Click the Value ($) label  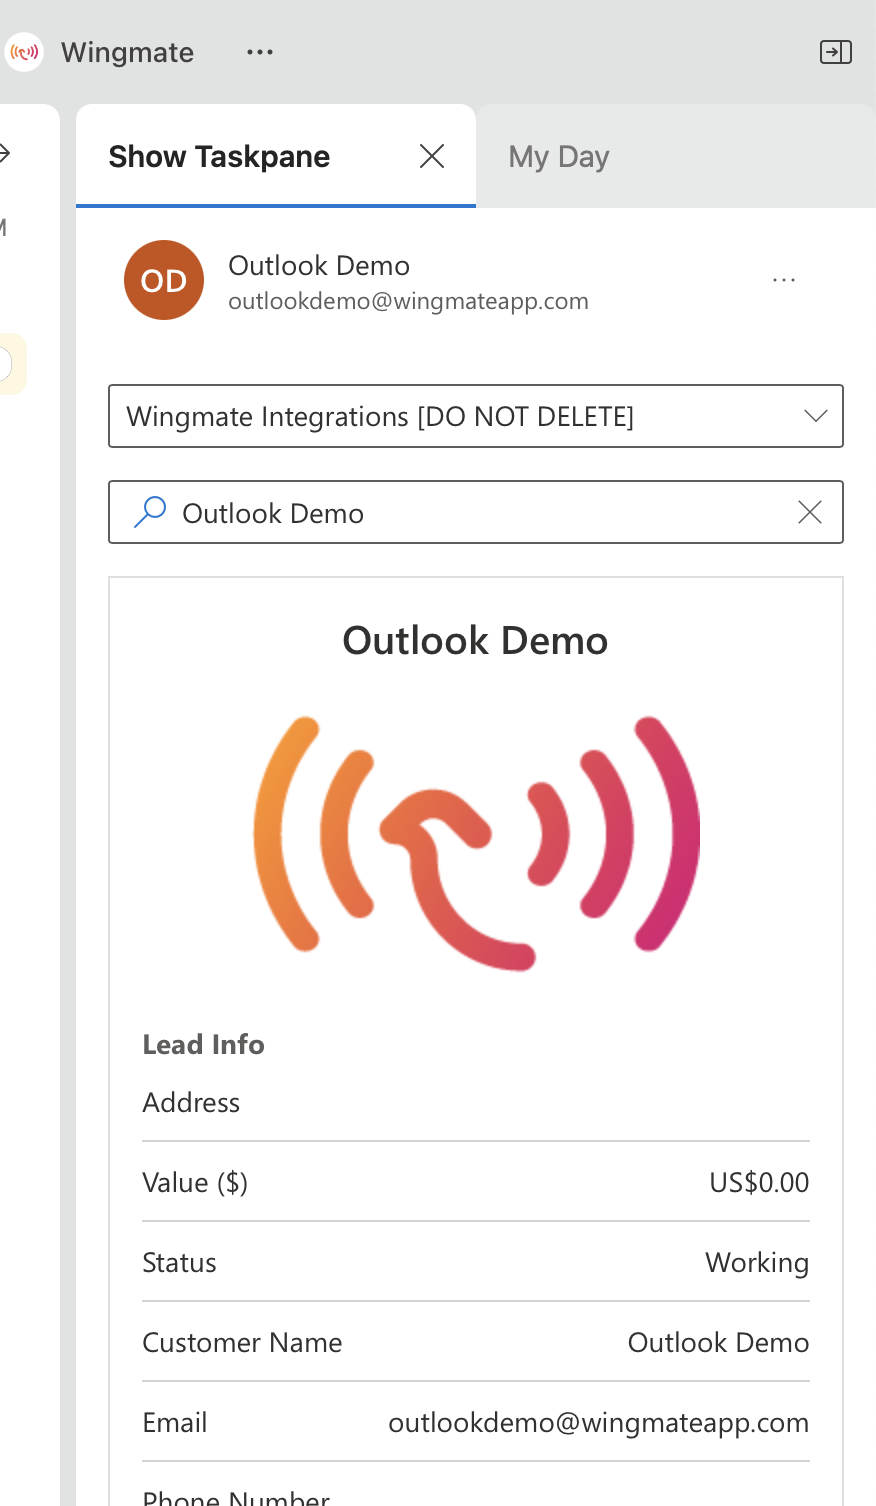(195, 1182)
